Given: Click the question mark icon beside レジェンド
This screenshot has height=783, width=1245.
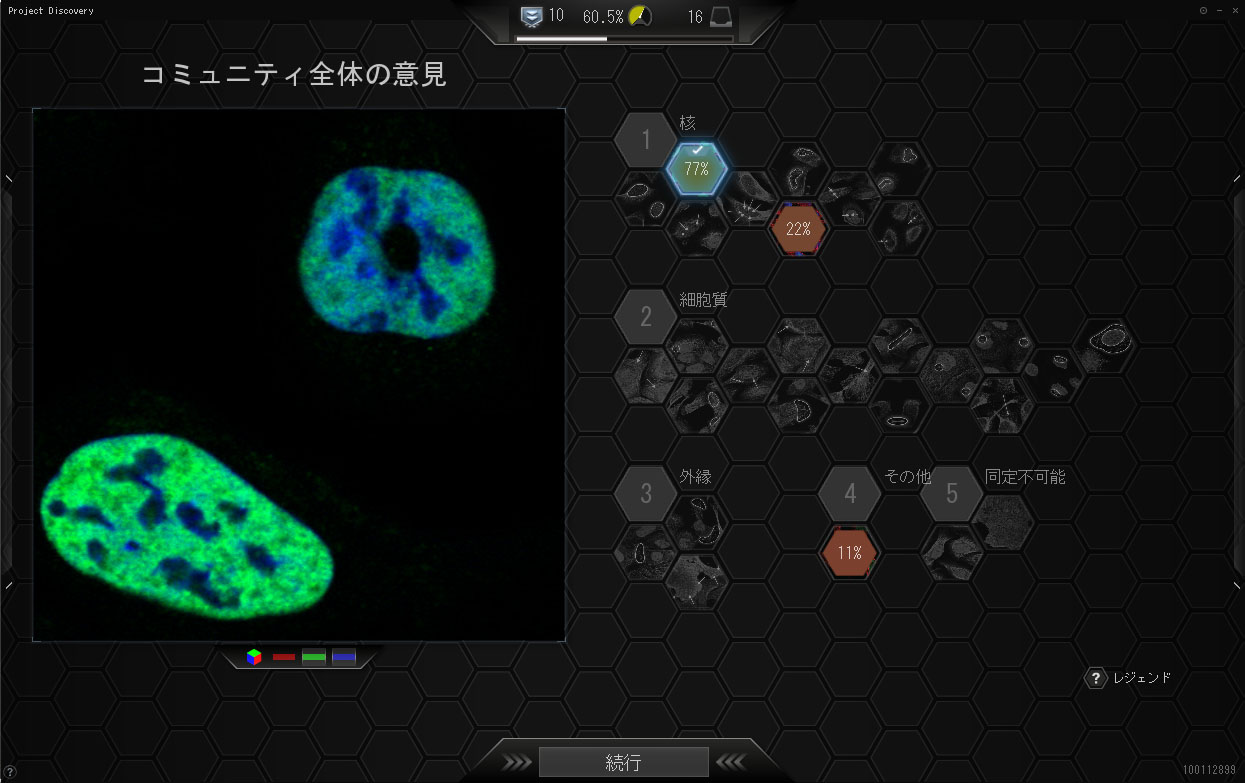Looking at the screenshot, I should [1096, 678].
